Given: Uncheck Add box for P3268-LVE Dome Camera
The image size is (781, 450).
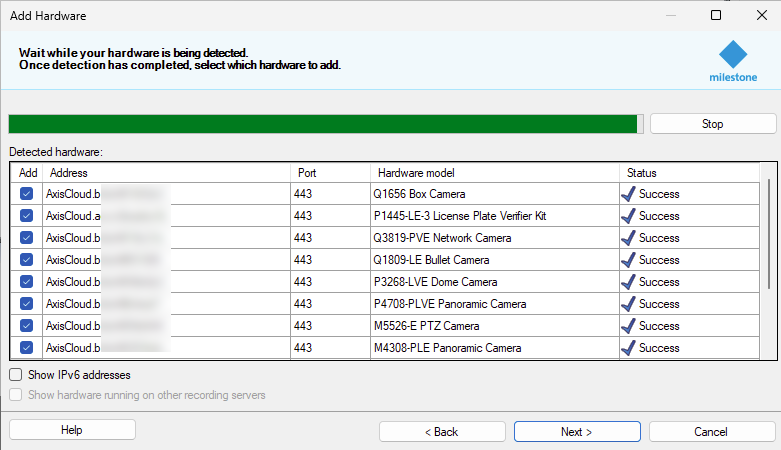Looking at the screenshot, I should [x=26, y=282].
